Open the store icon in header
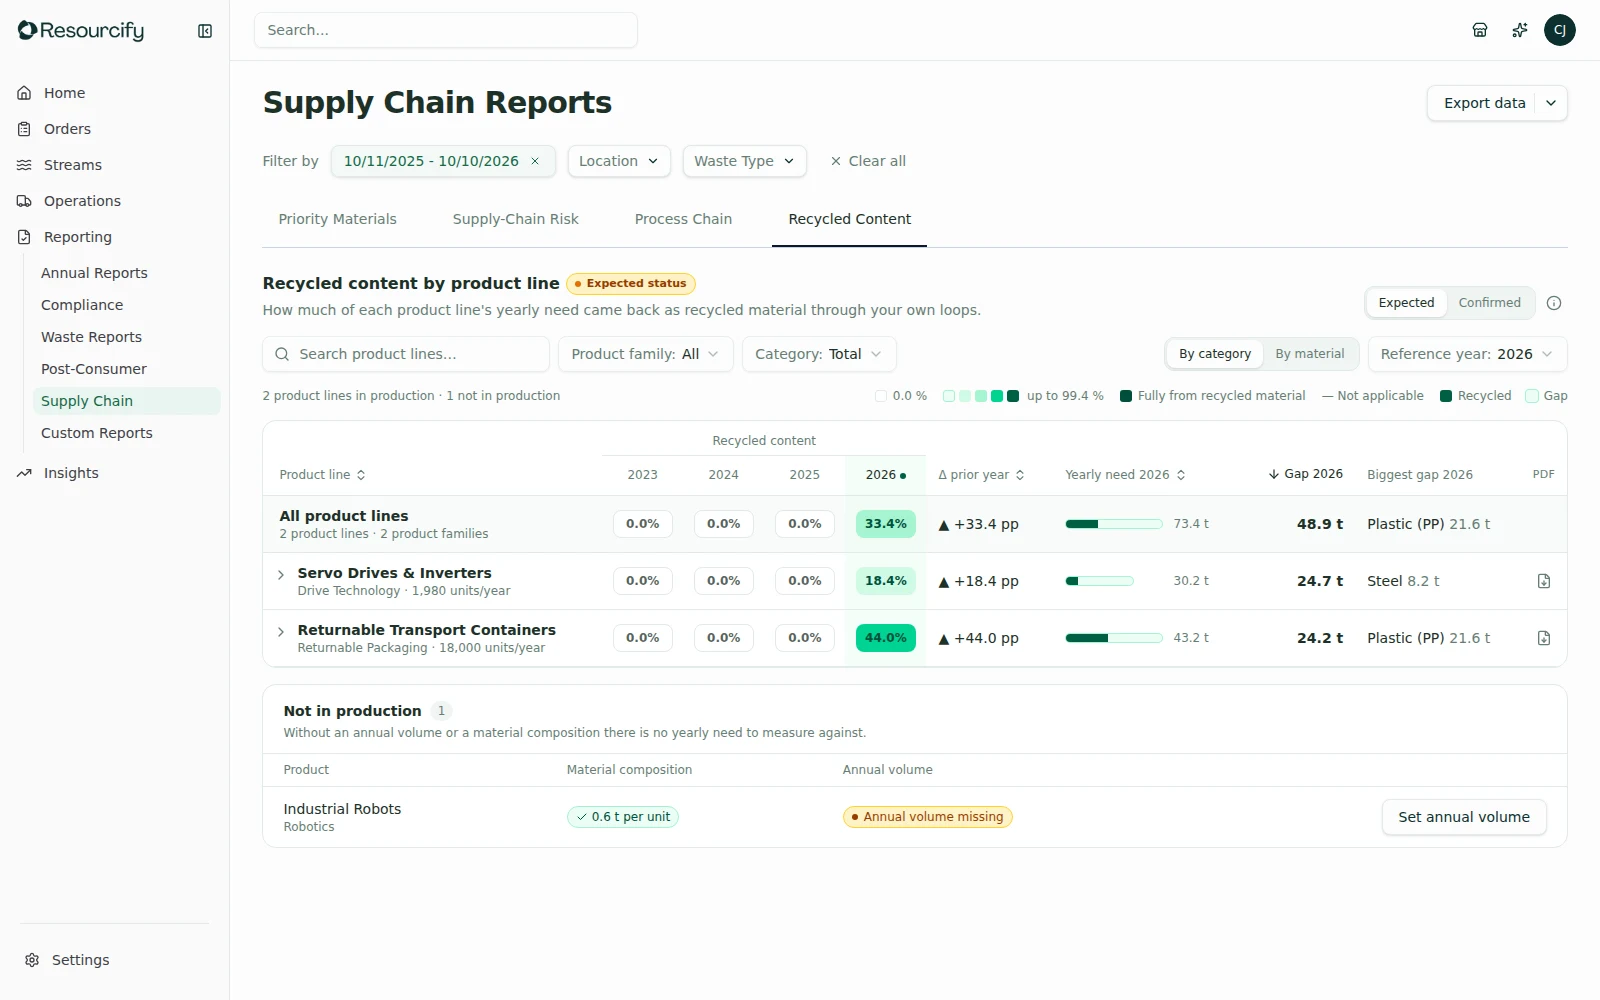Viewport: 1600px width, 1000px height. [x=1480, y=30]
